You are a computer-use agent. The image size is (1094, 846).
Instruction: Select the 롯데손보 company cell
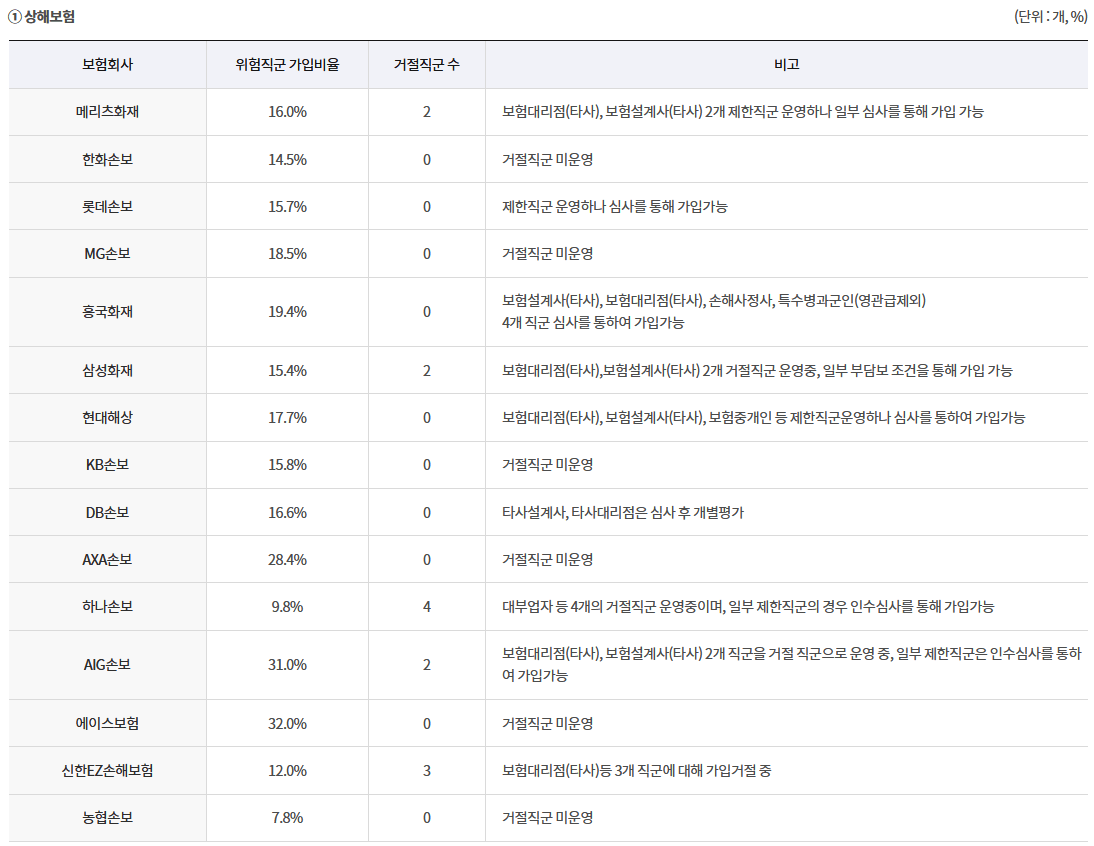(x=107, y=206)
